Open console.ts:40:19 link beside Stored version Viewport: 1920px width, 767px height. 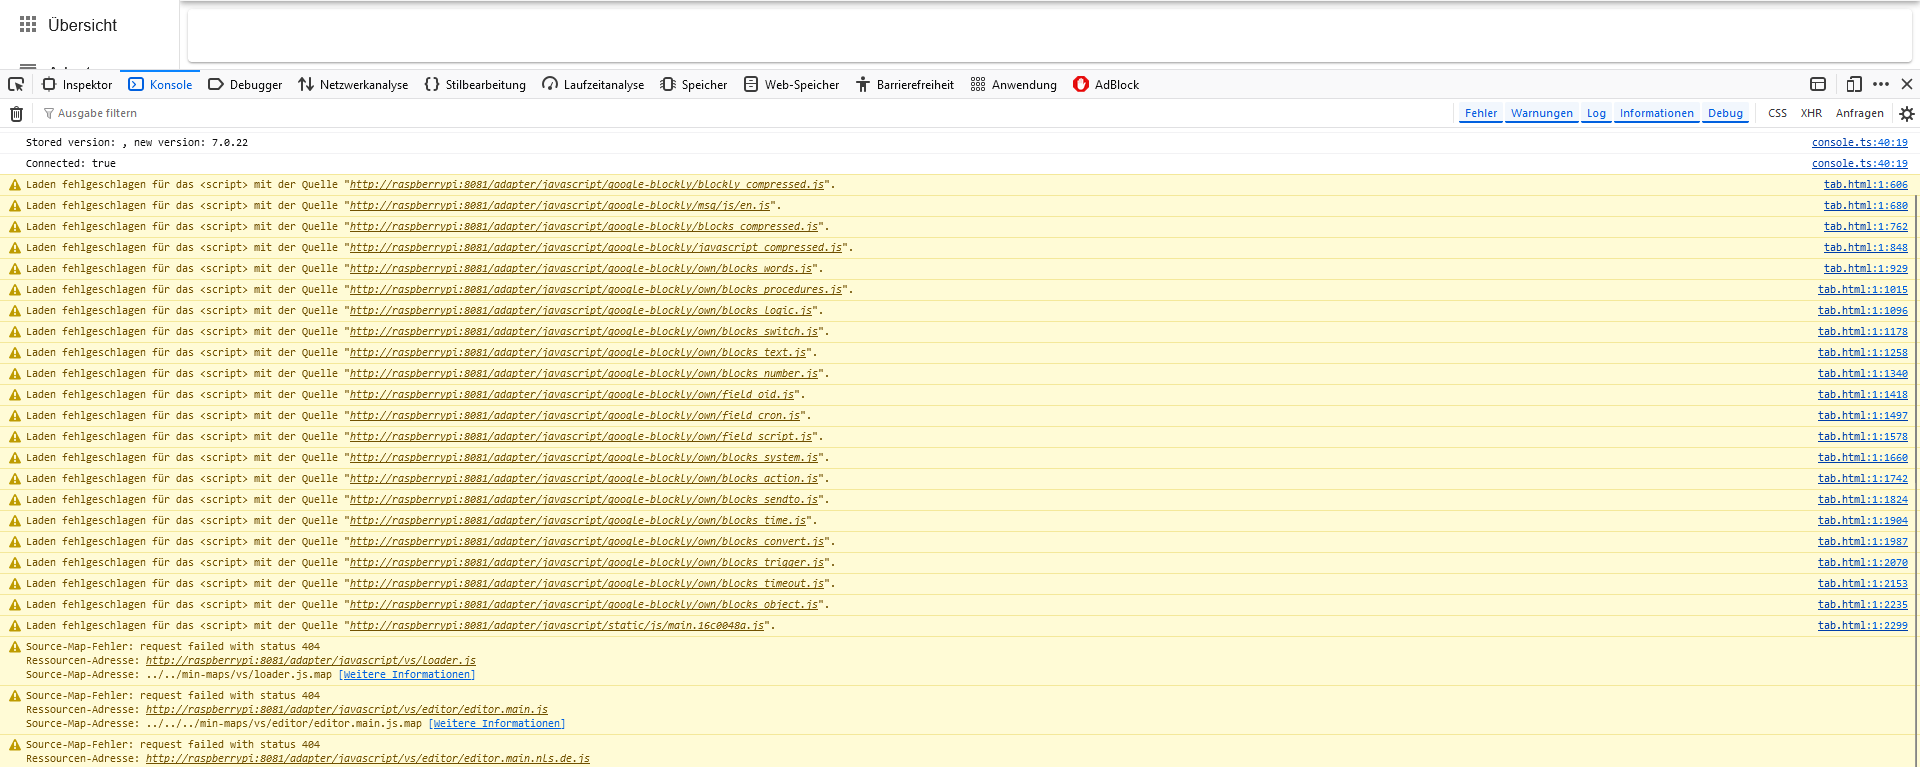coord(1860,143)
